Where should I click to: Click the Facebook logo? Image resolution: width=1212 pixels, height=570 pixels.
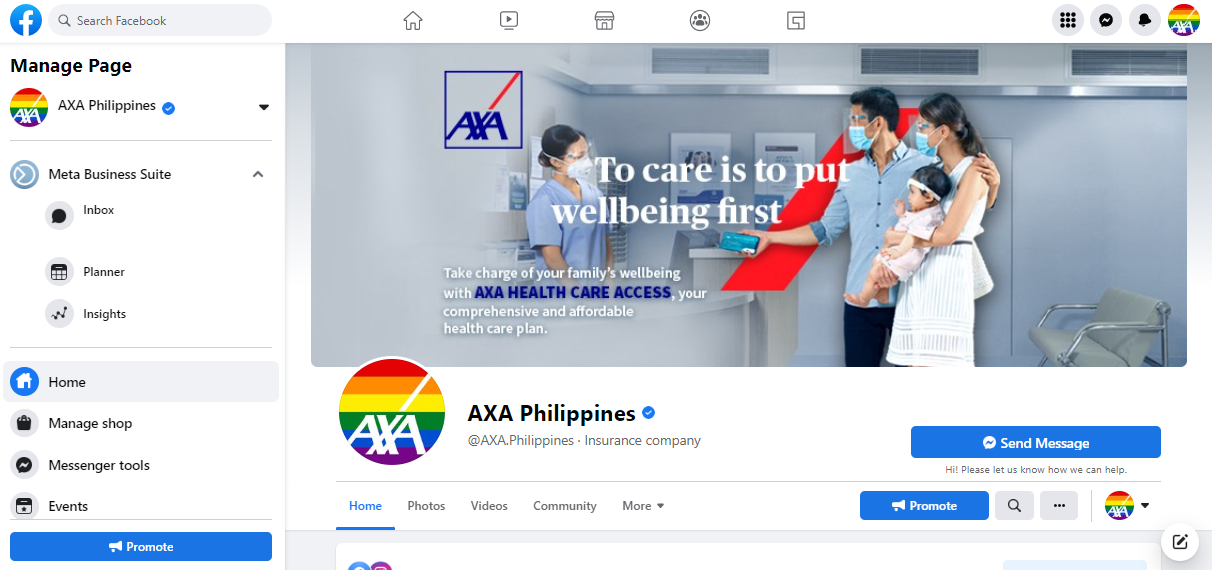point(26,20)
